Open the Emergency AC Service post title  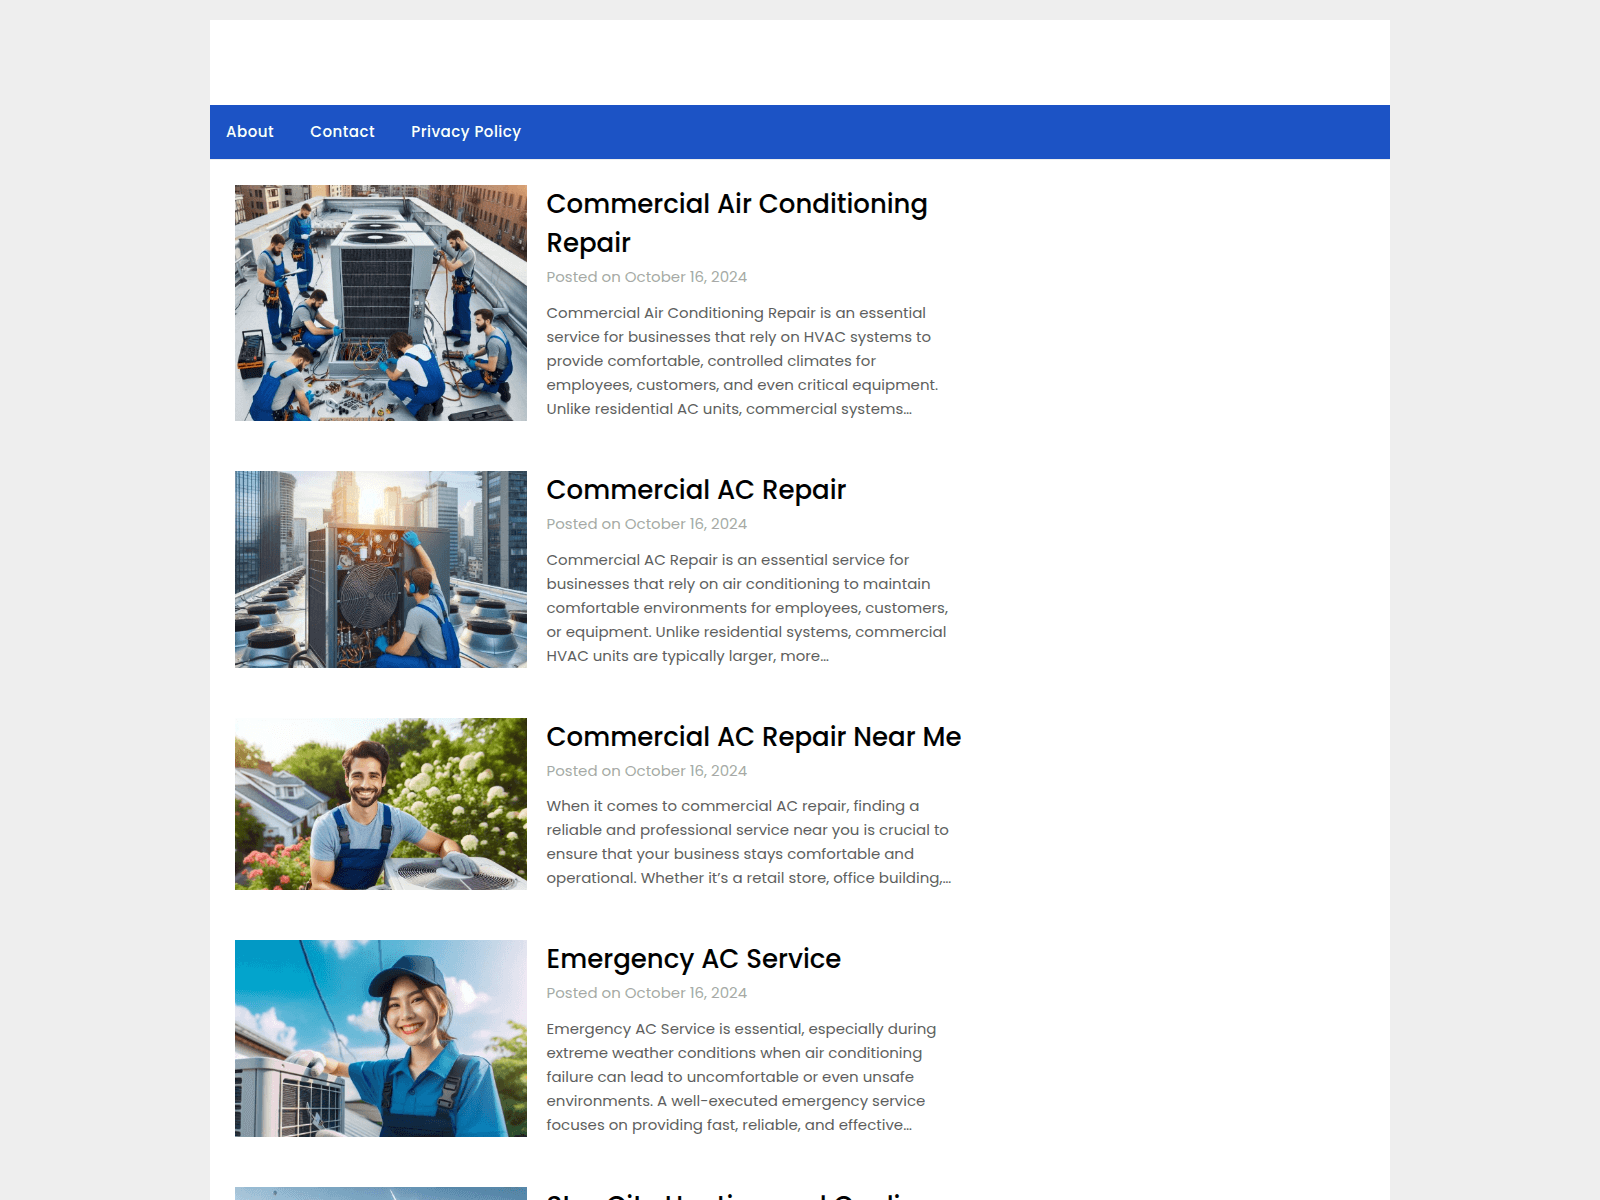tap(693, 959)
